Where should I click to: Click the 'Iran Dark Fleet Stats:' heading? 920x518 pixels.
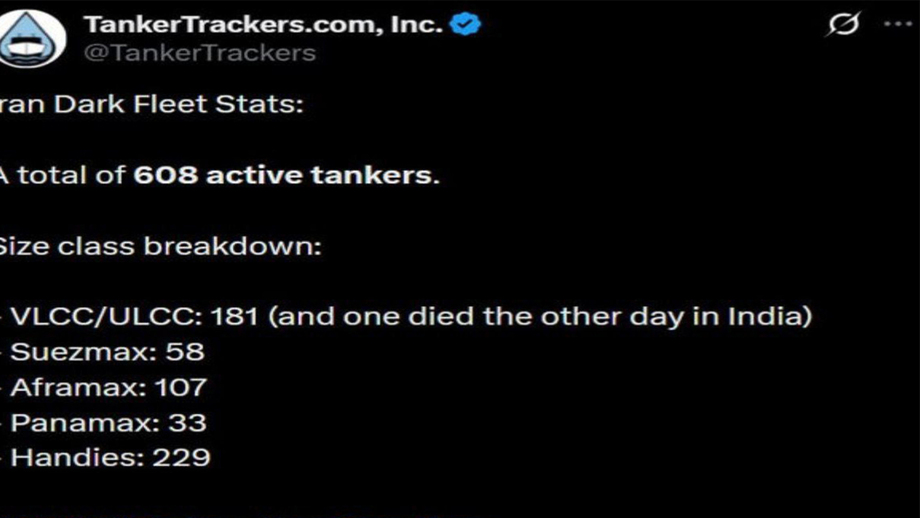[x=150, y=105]
